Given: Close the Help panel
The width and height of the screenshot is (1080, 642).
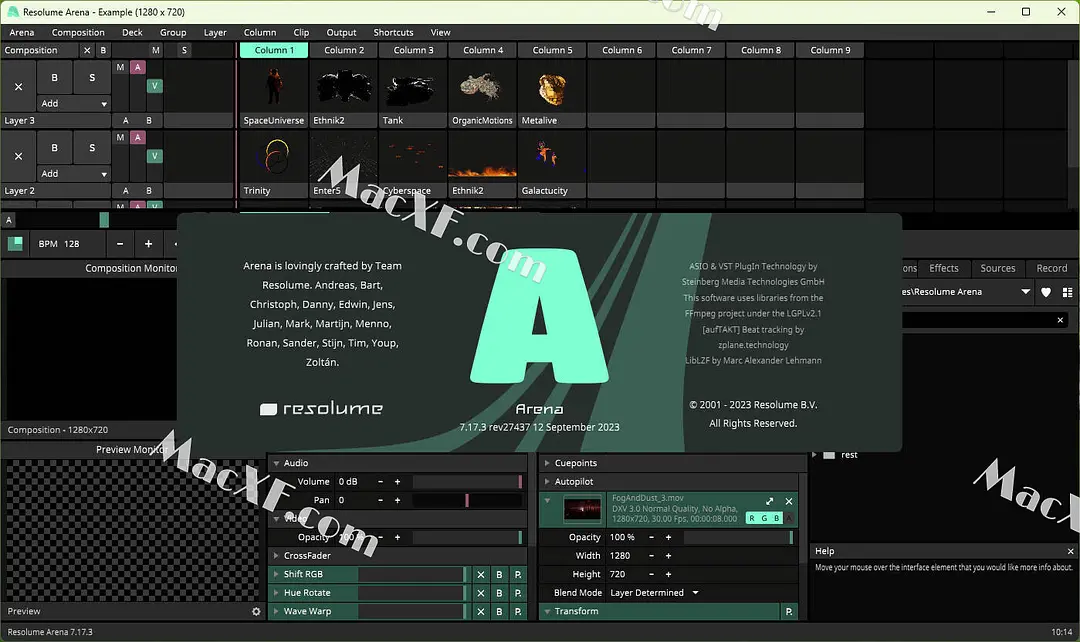Looking at the screenshot, I should pos(1070,552).
